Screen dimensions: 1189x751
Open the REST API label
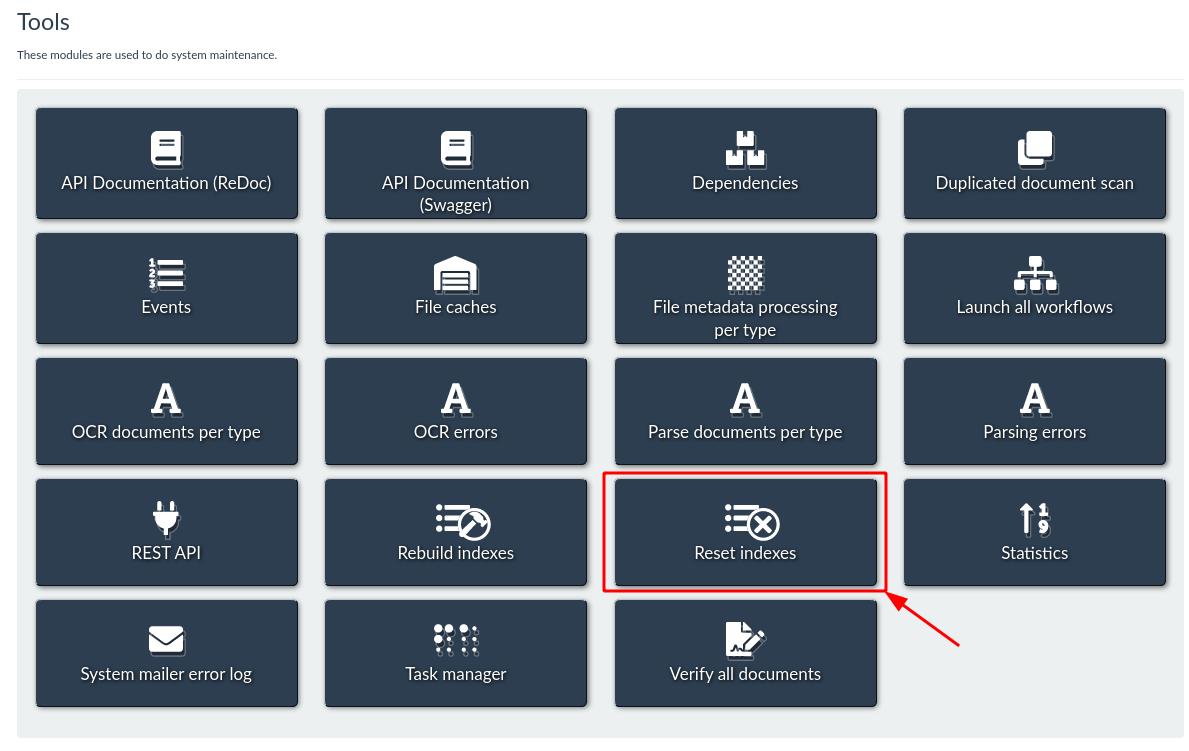pos(166,553)
